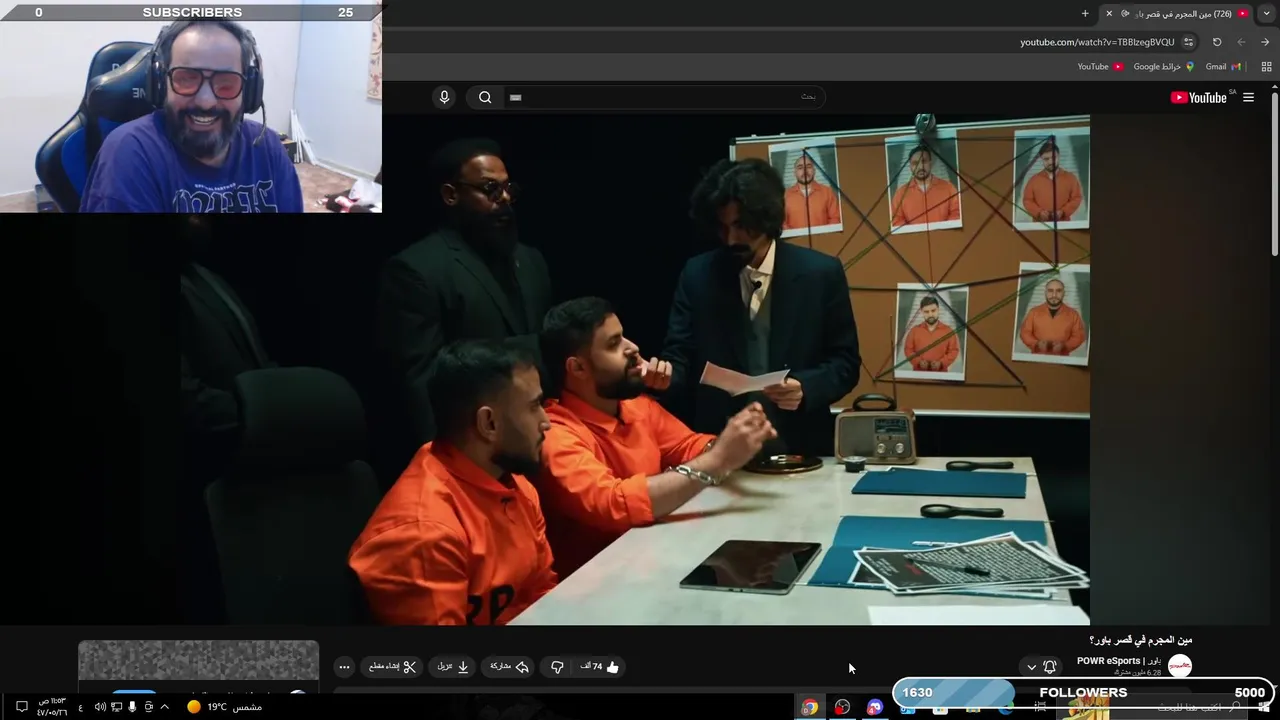The width and height of the screenshot is (1280, 720).
Task: Open the taskbar clock and date
Action: click(52, 707)
